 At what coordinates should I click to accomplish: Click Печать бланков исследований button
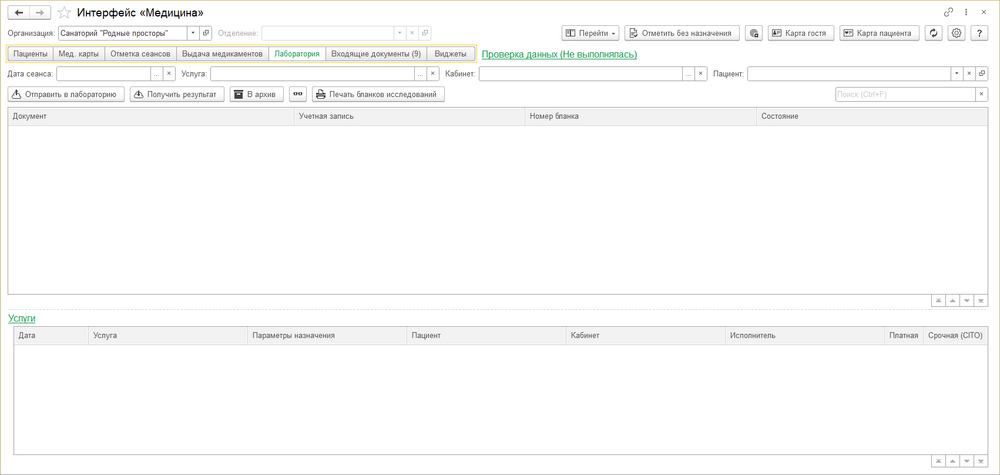coord(378,94)
